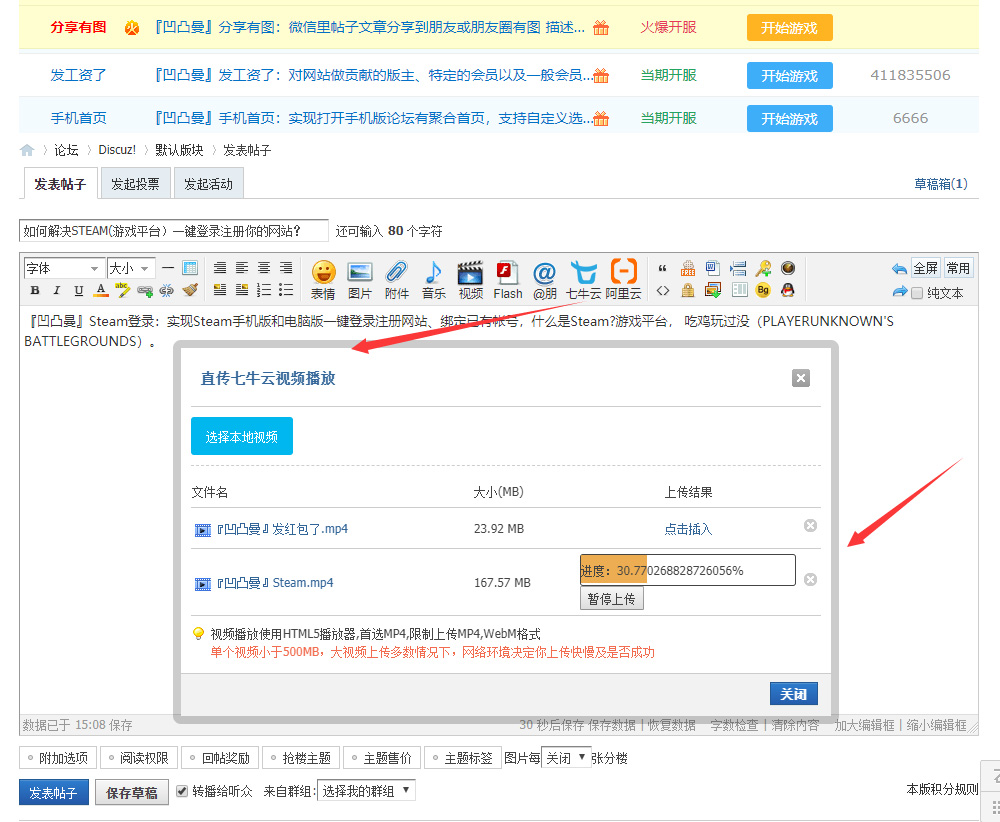Open the 阿里云 upload tool

623,280
